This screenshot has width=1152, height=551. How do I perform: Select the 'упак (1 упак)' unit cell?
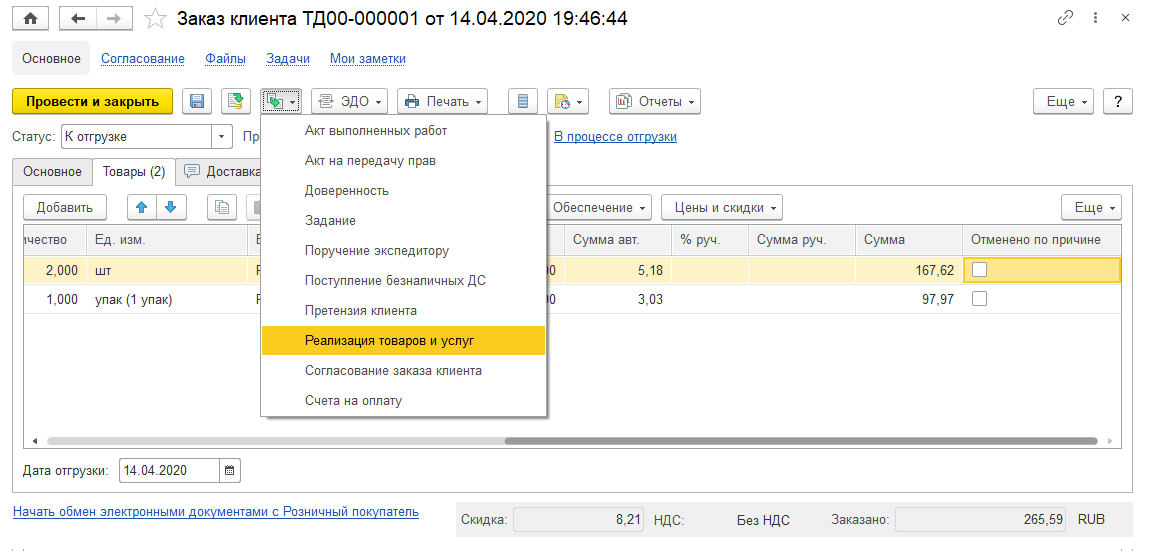166,299
